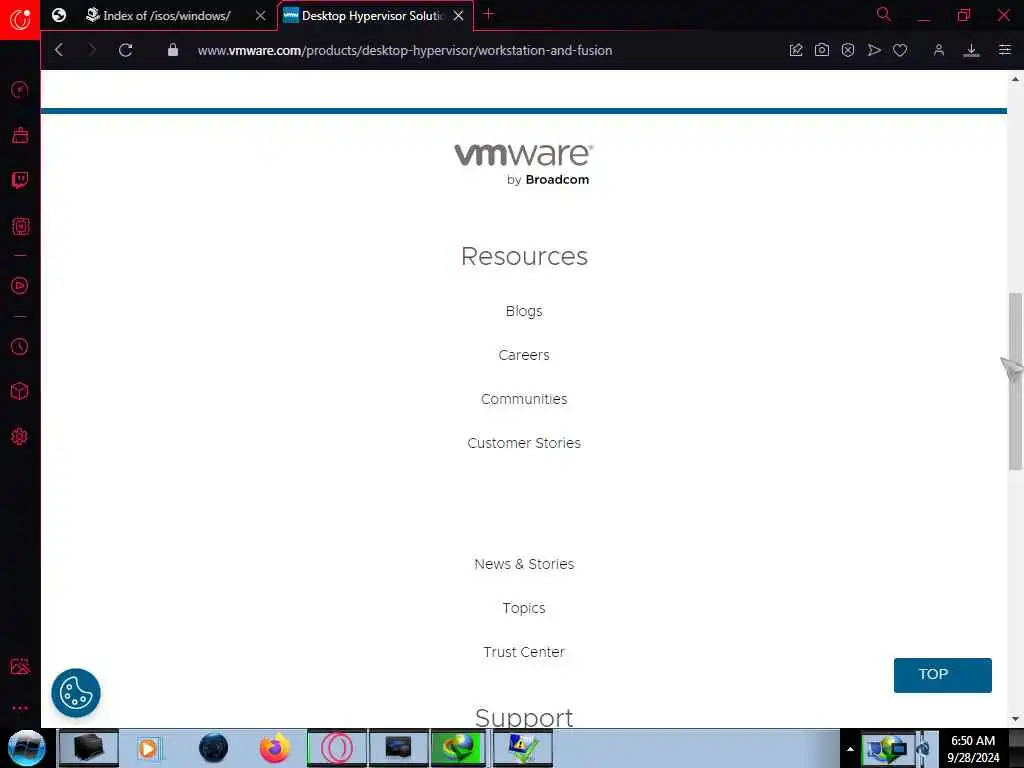Image resolution: width=1024 pixels, height=768 pixels.
Task: Open the Careers link
Action: [x=524, y=355]
